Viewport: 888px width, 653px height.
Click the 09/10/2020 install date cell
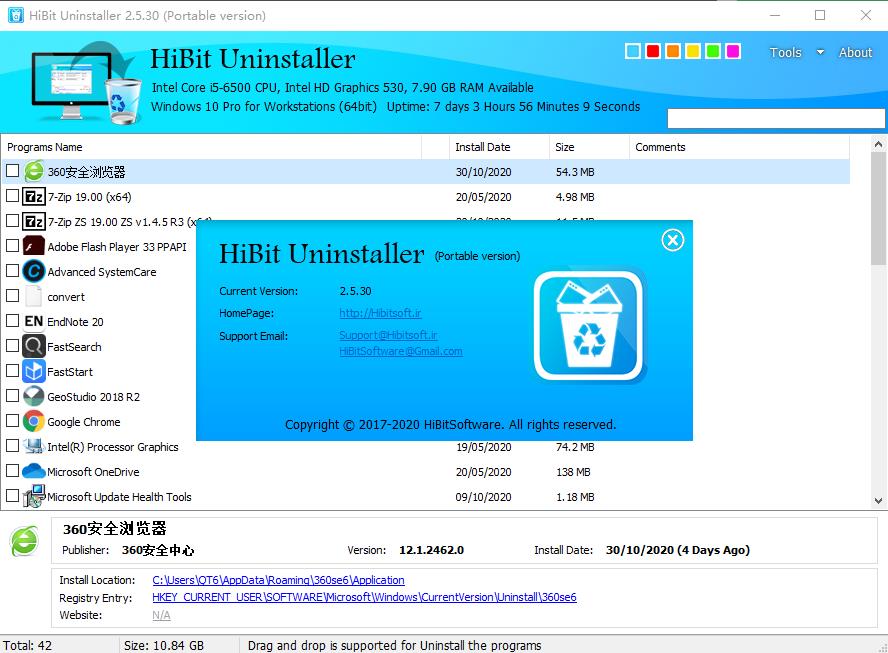pos(483,497)
